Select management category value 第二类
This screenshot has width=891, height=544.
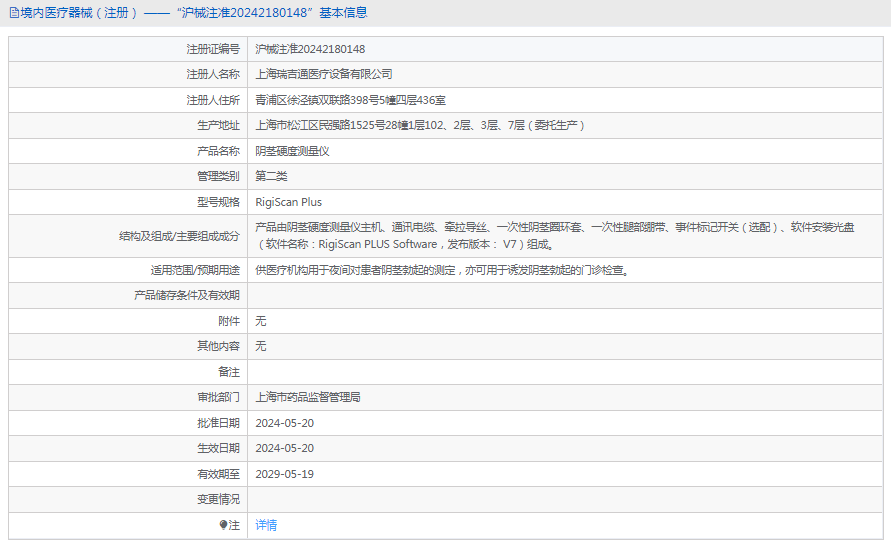click(271, 176)
